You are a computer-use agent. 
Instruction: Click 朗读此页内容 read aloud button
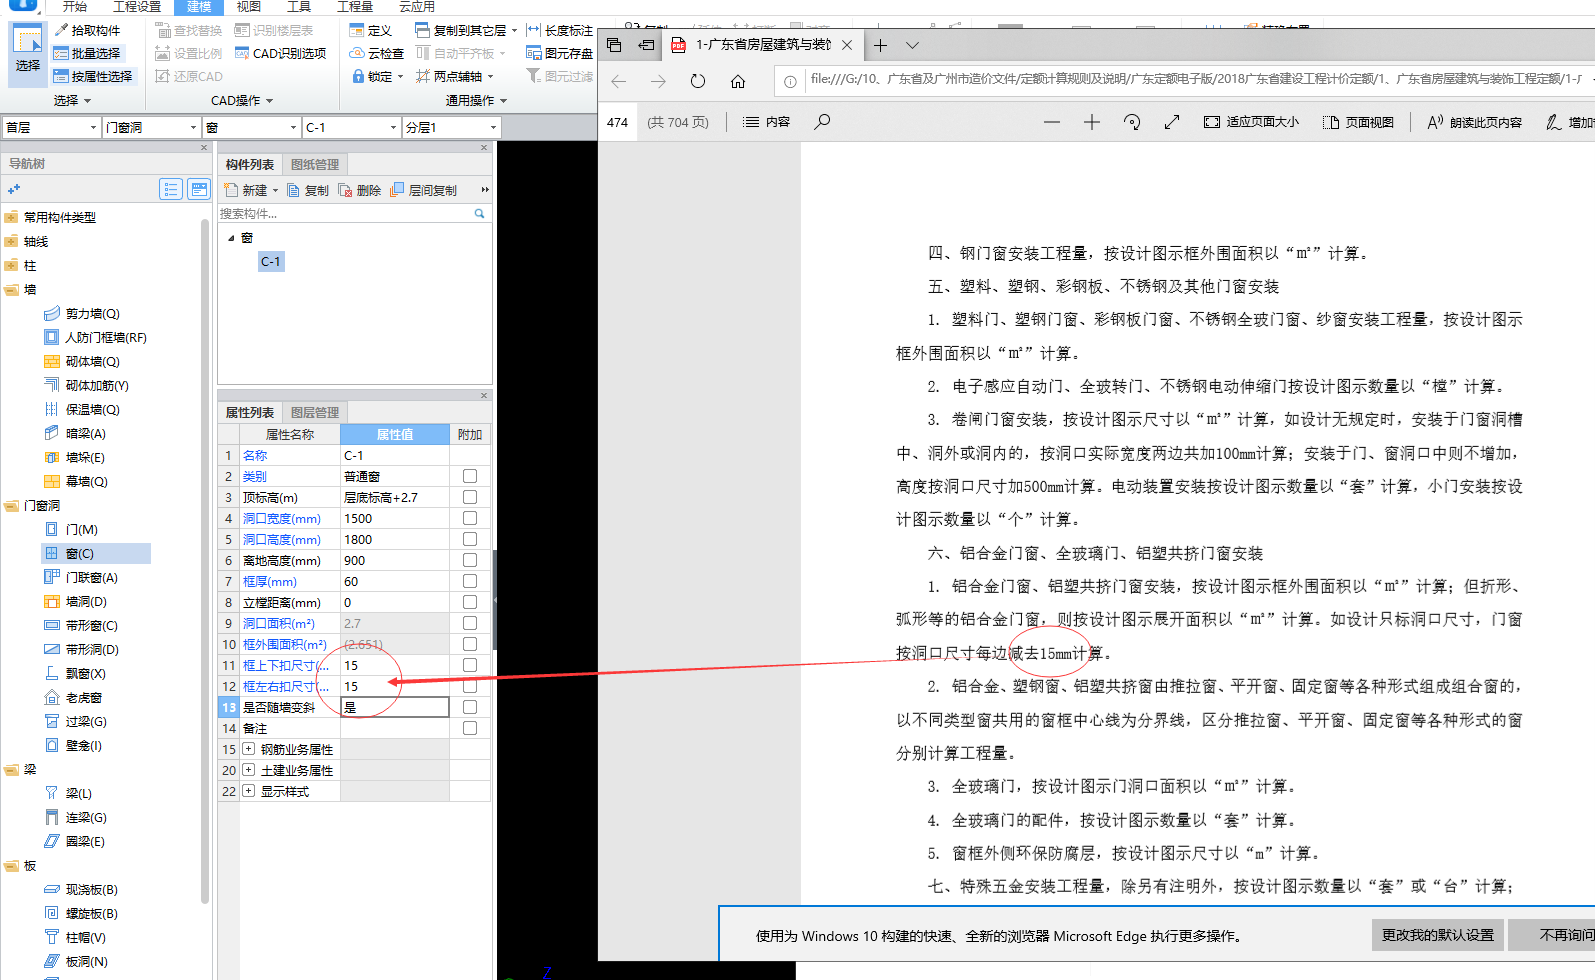[1474, 122]
